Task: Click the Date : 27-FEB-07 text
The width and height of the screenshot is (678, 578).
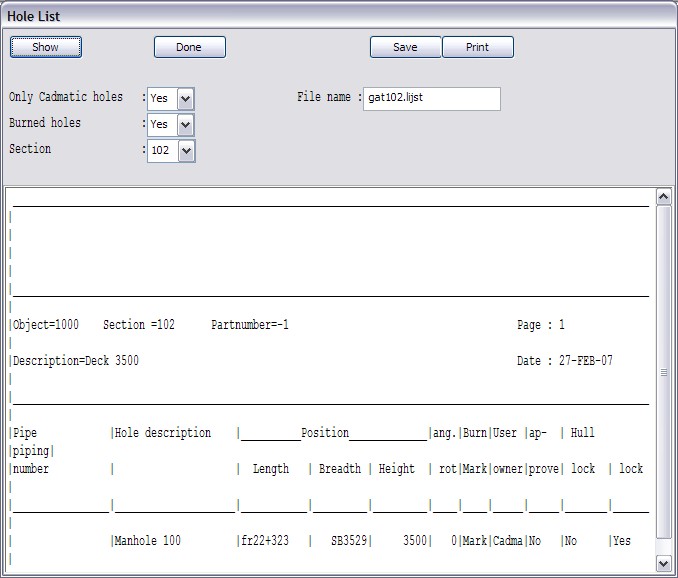Action: click(x=565, y=361)
